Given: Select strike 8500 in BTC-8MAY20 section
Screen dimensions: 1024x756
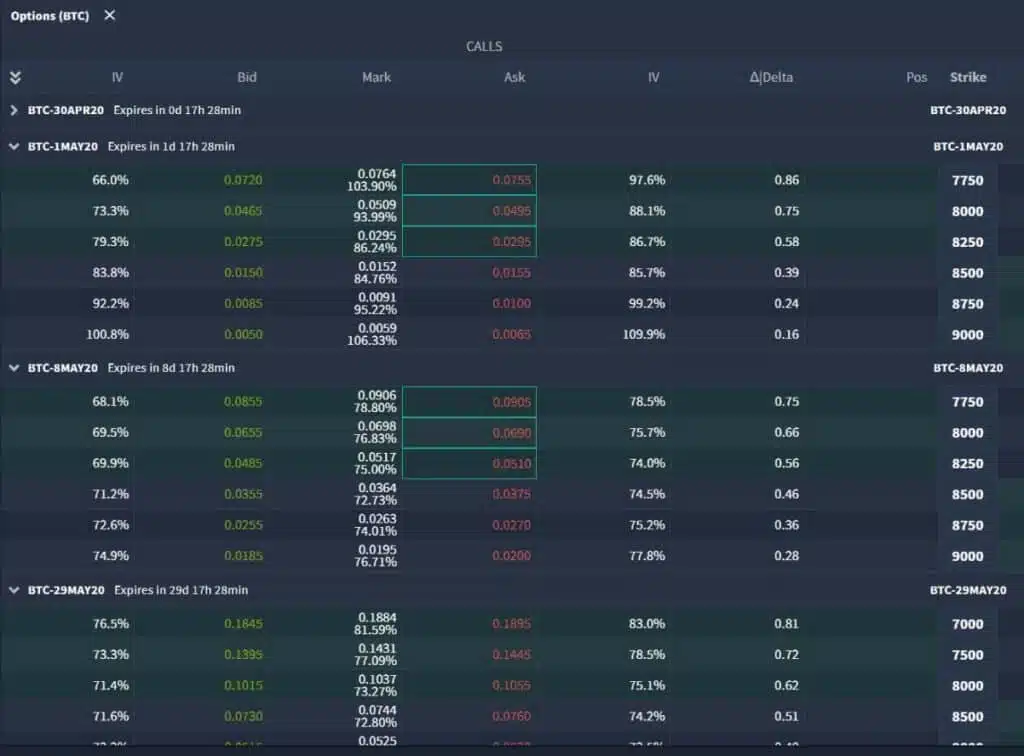Looking at the screenshot, I should (967, 494).
